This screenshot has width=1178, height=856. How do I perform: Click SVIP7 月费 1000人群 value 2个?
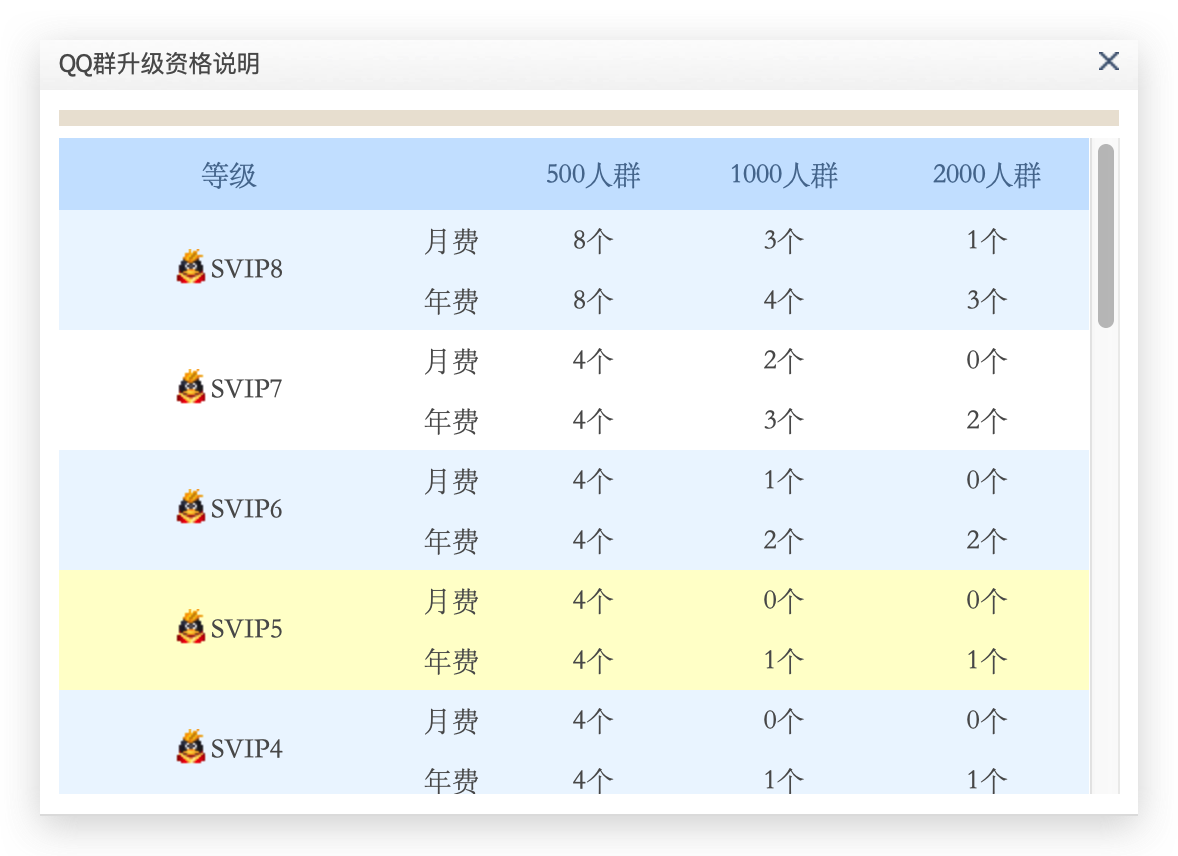point(784,361)
